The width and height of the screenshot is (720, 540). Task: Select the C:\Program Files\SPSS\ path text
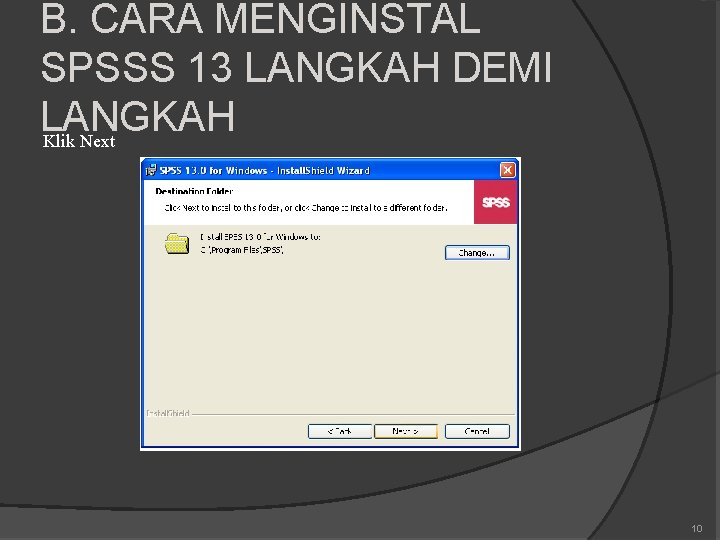(x=242, y=250)
